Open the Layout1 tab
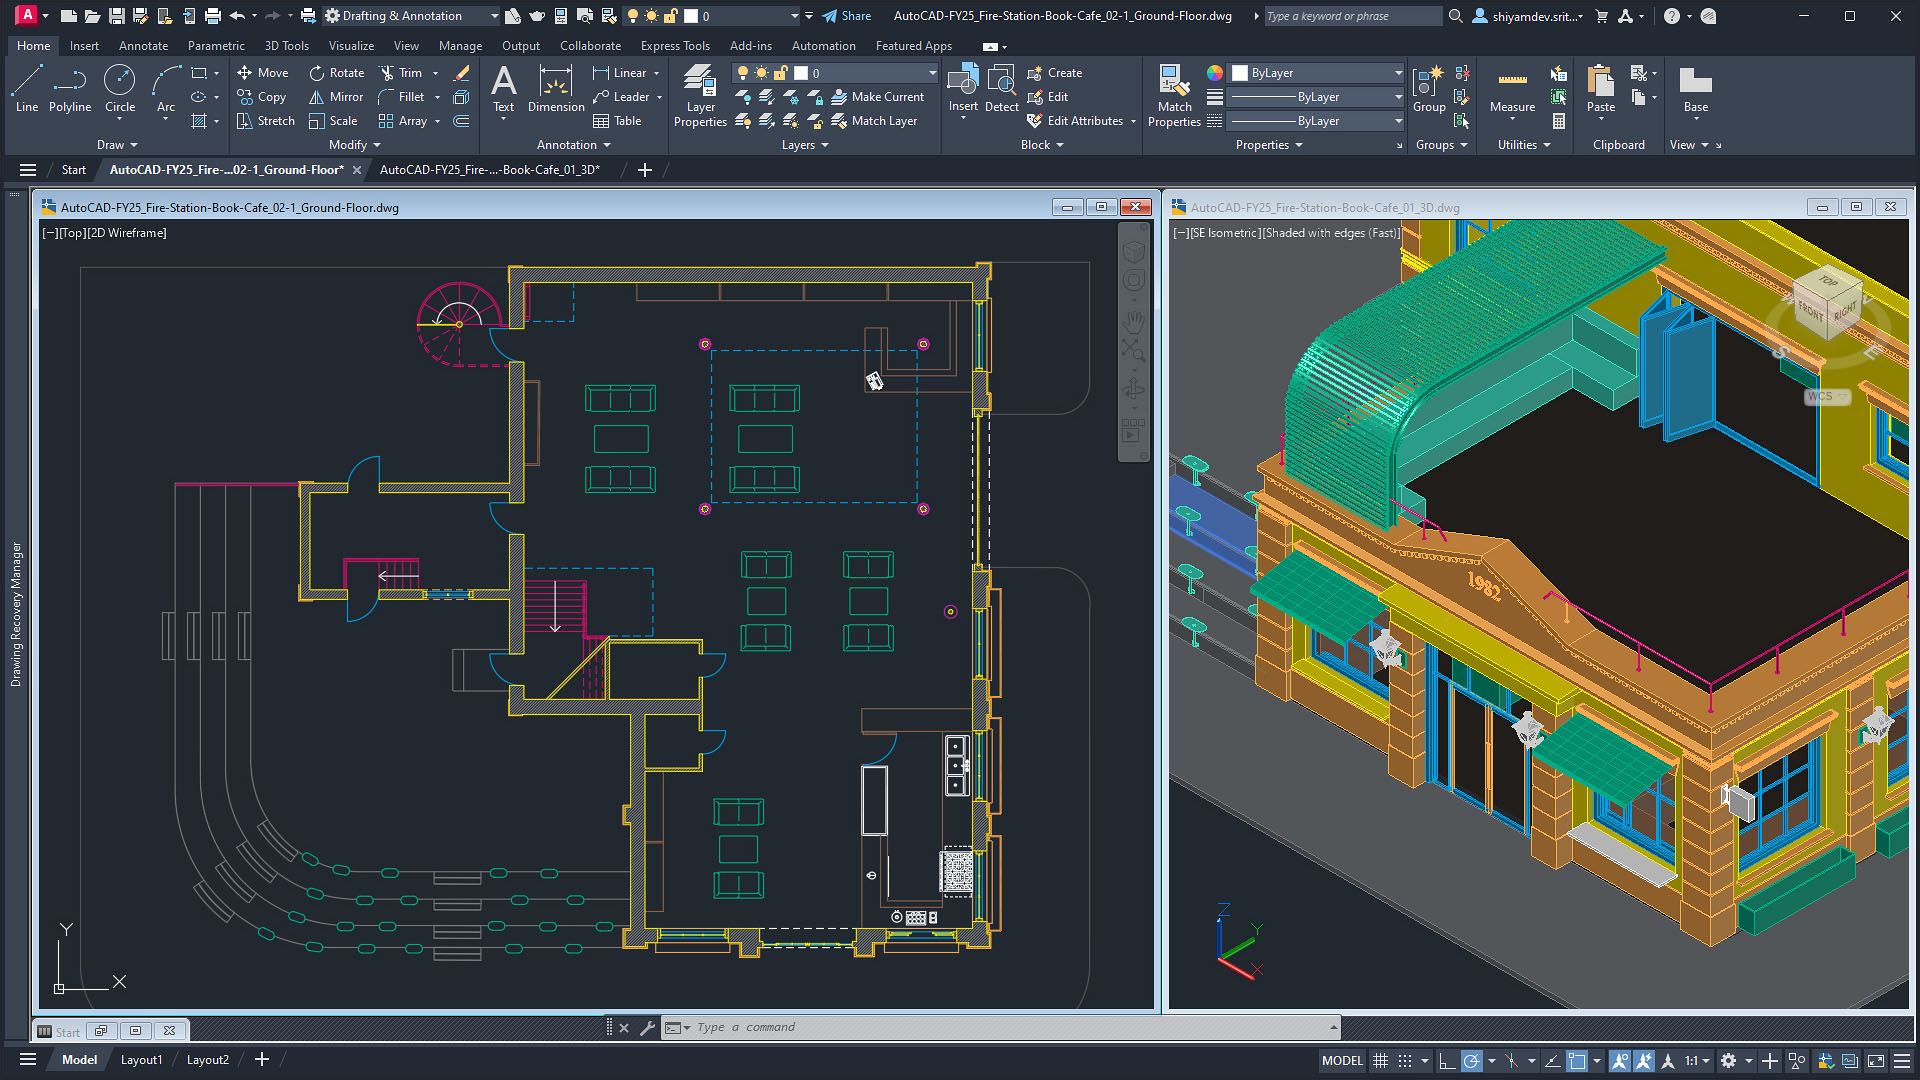Screen dimensions: 1920x1080 tap(140, 1059)
